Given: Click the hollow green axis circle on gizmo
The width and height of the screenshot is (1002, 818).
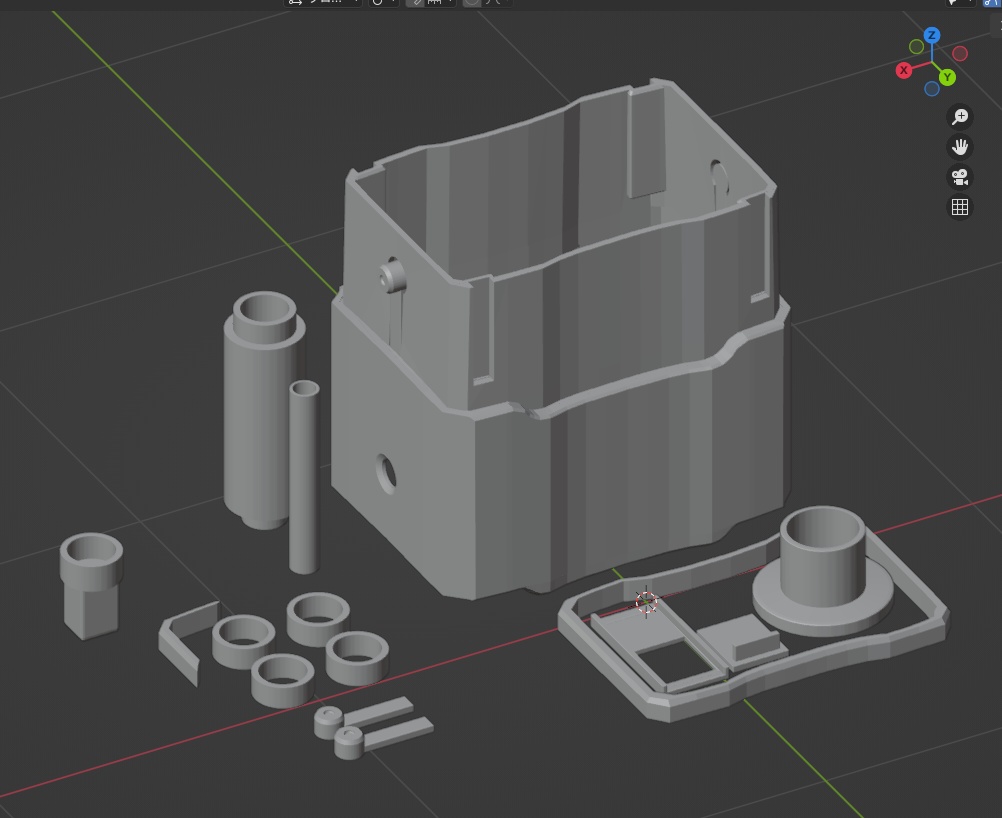Looking at the screenshot, I should point(915,45).
